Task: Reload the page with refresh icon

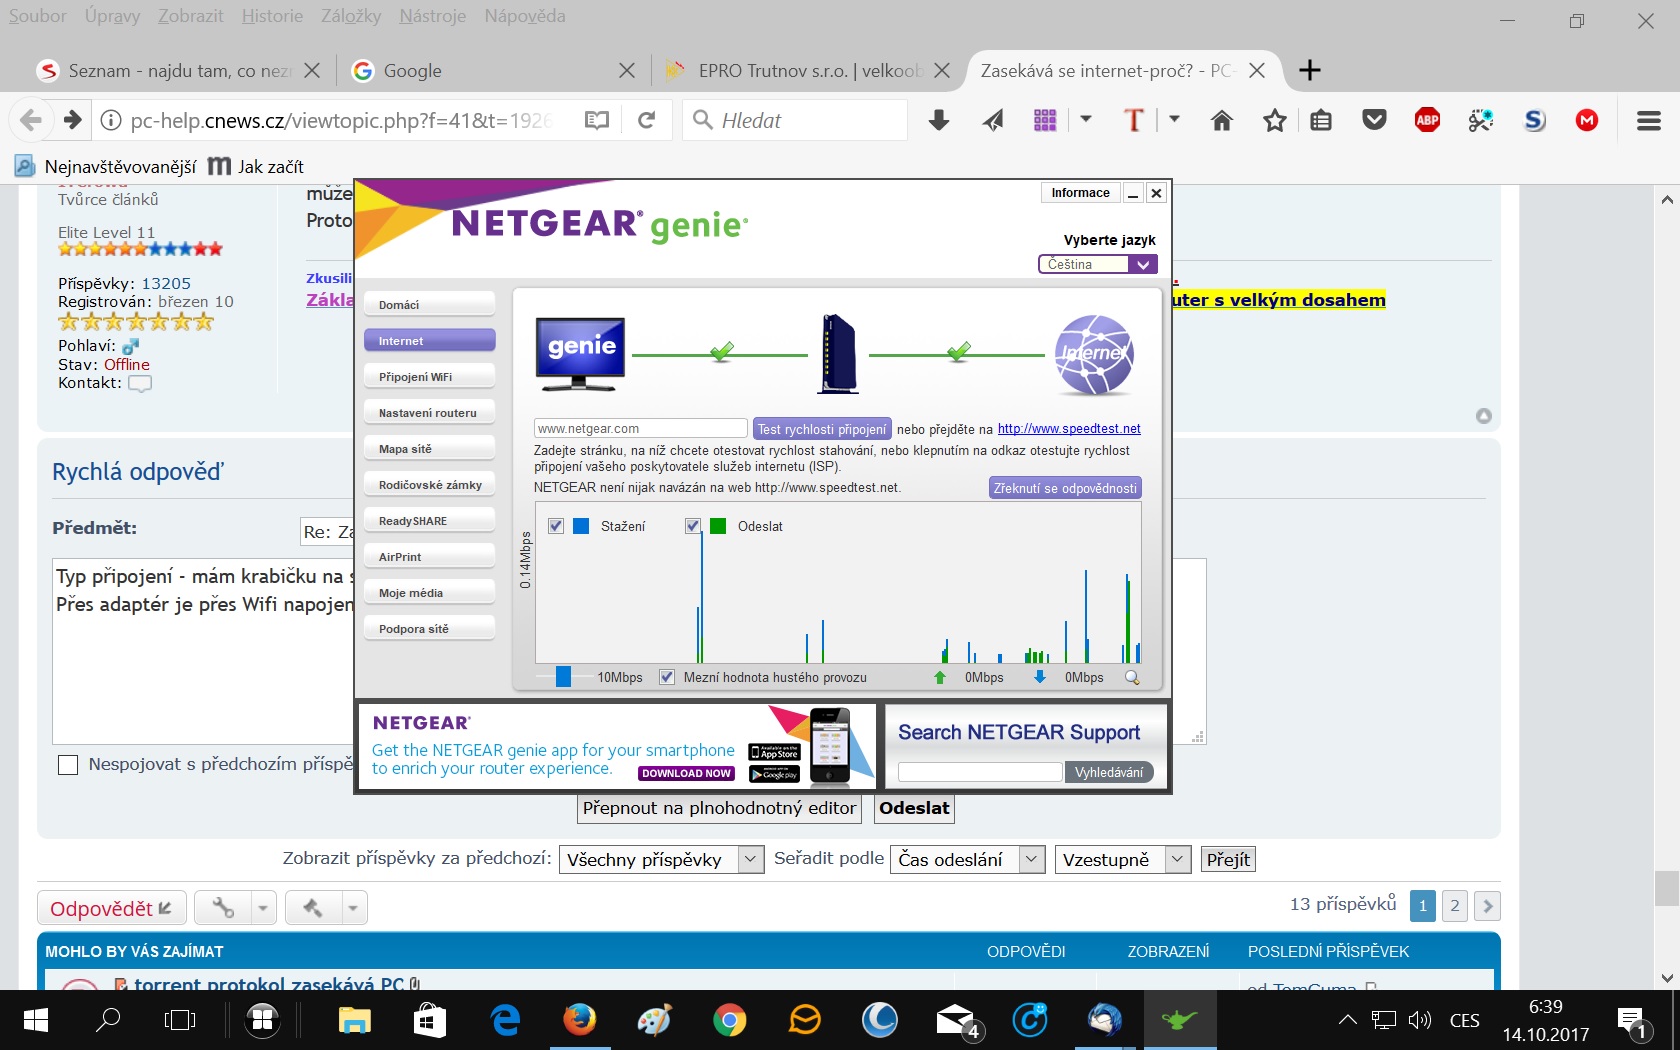Action: (x=647, y=121)
